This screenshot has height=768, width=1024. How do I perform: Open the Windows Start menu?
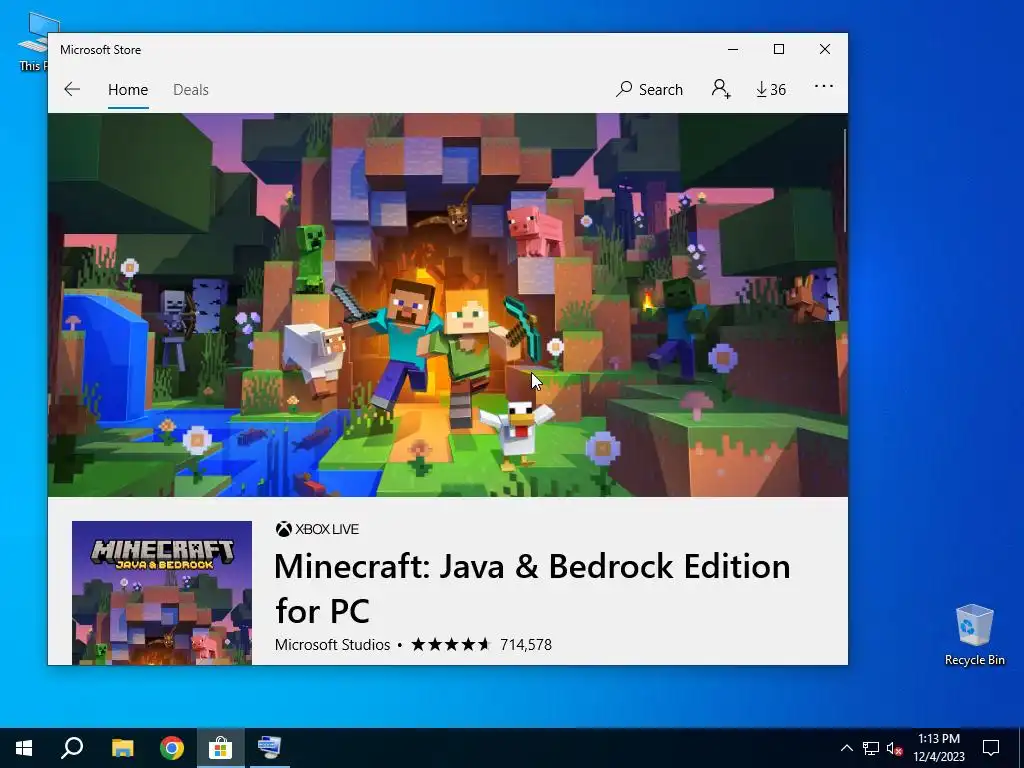[24, 748]
